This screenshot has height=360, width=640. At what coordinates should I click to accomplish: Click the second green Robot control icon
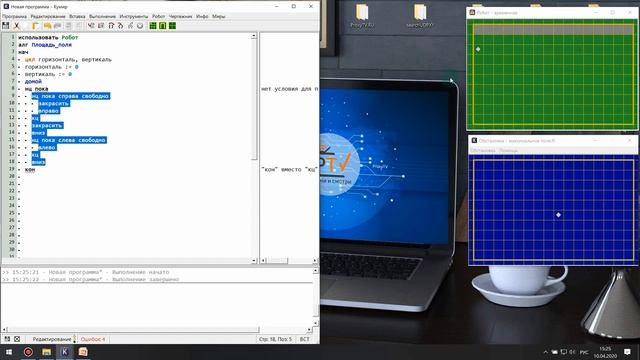(x=162, y=26)
